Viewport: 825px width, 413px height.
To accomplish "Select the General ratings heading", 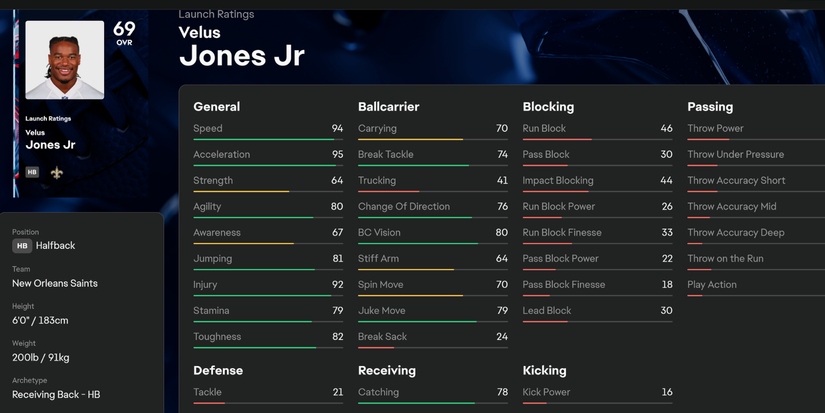I will click(217, 106).
